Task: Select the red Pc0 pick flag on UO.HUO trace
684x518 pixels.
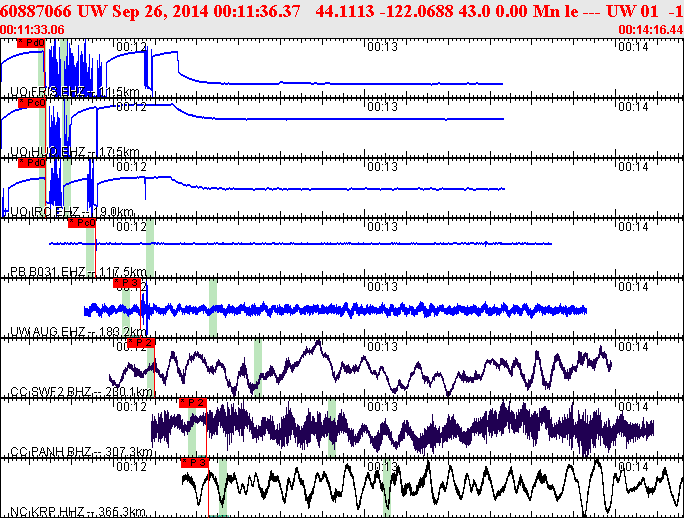Action: (32, 103)
